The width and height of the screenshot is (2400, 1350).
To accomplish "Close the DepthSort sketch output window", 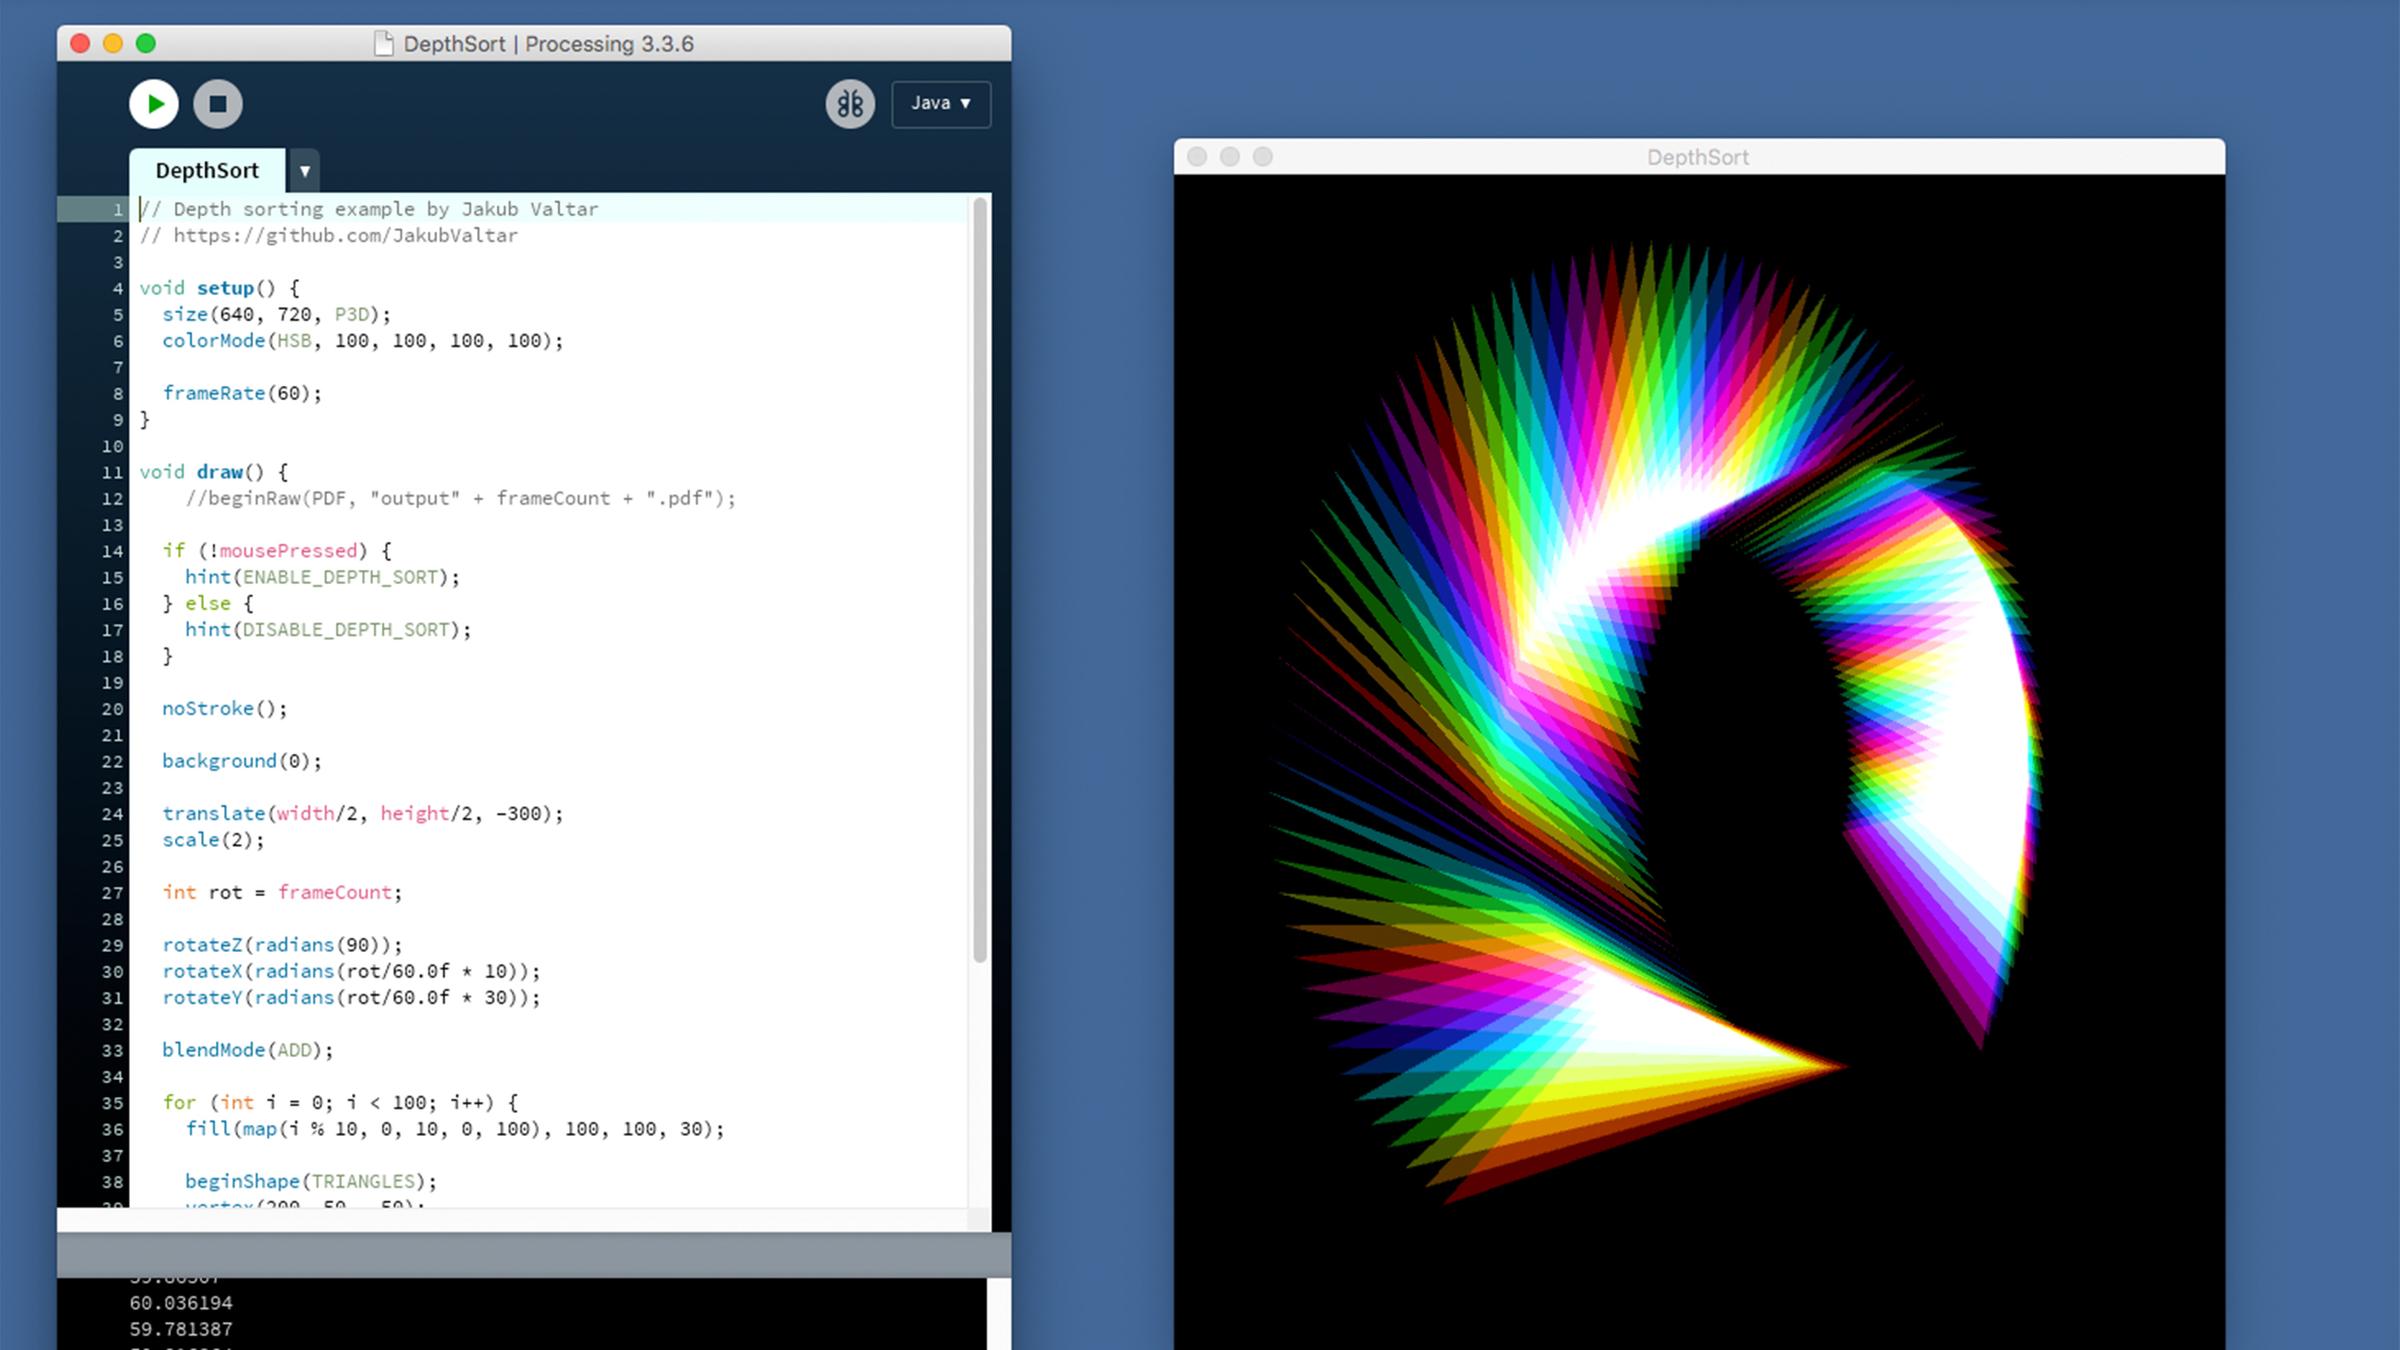I will 1197,157.
